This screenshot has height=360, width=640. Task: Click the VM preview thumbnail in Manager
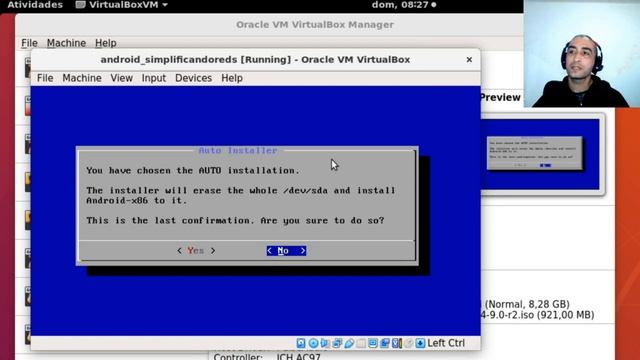(x=540, y=154)
